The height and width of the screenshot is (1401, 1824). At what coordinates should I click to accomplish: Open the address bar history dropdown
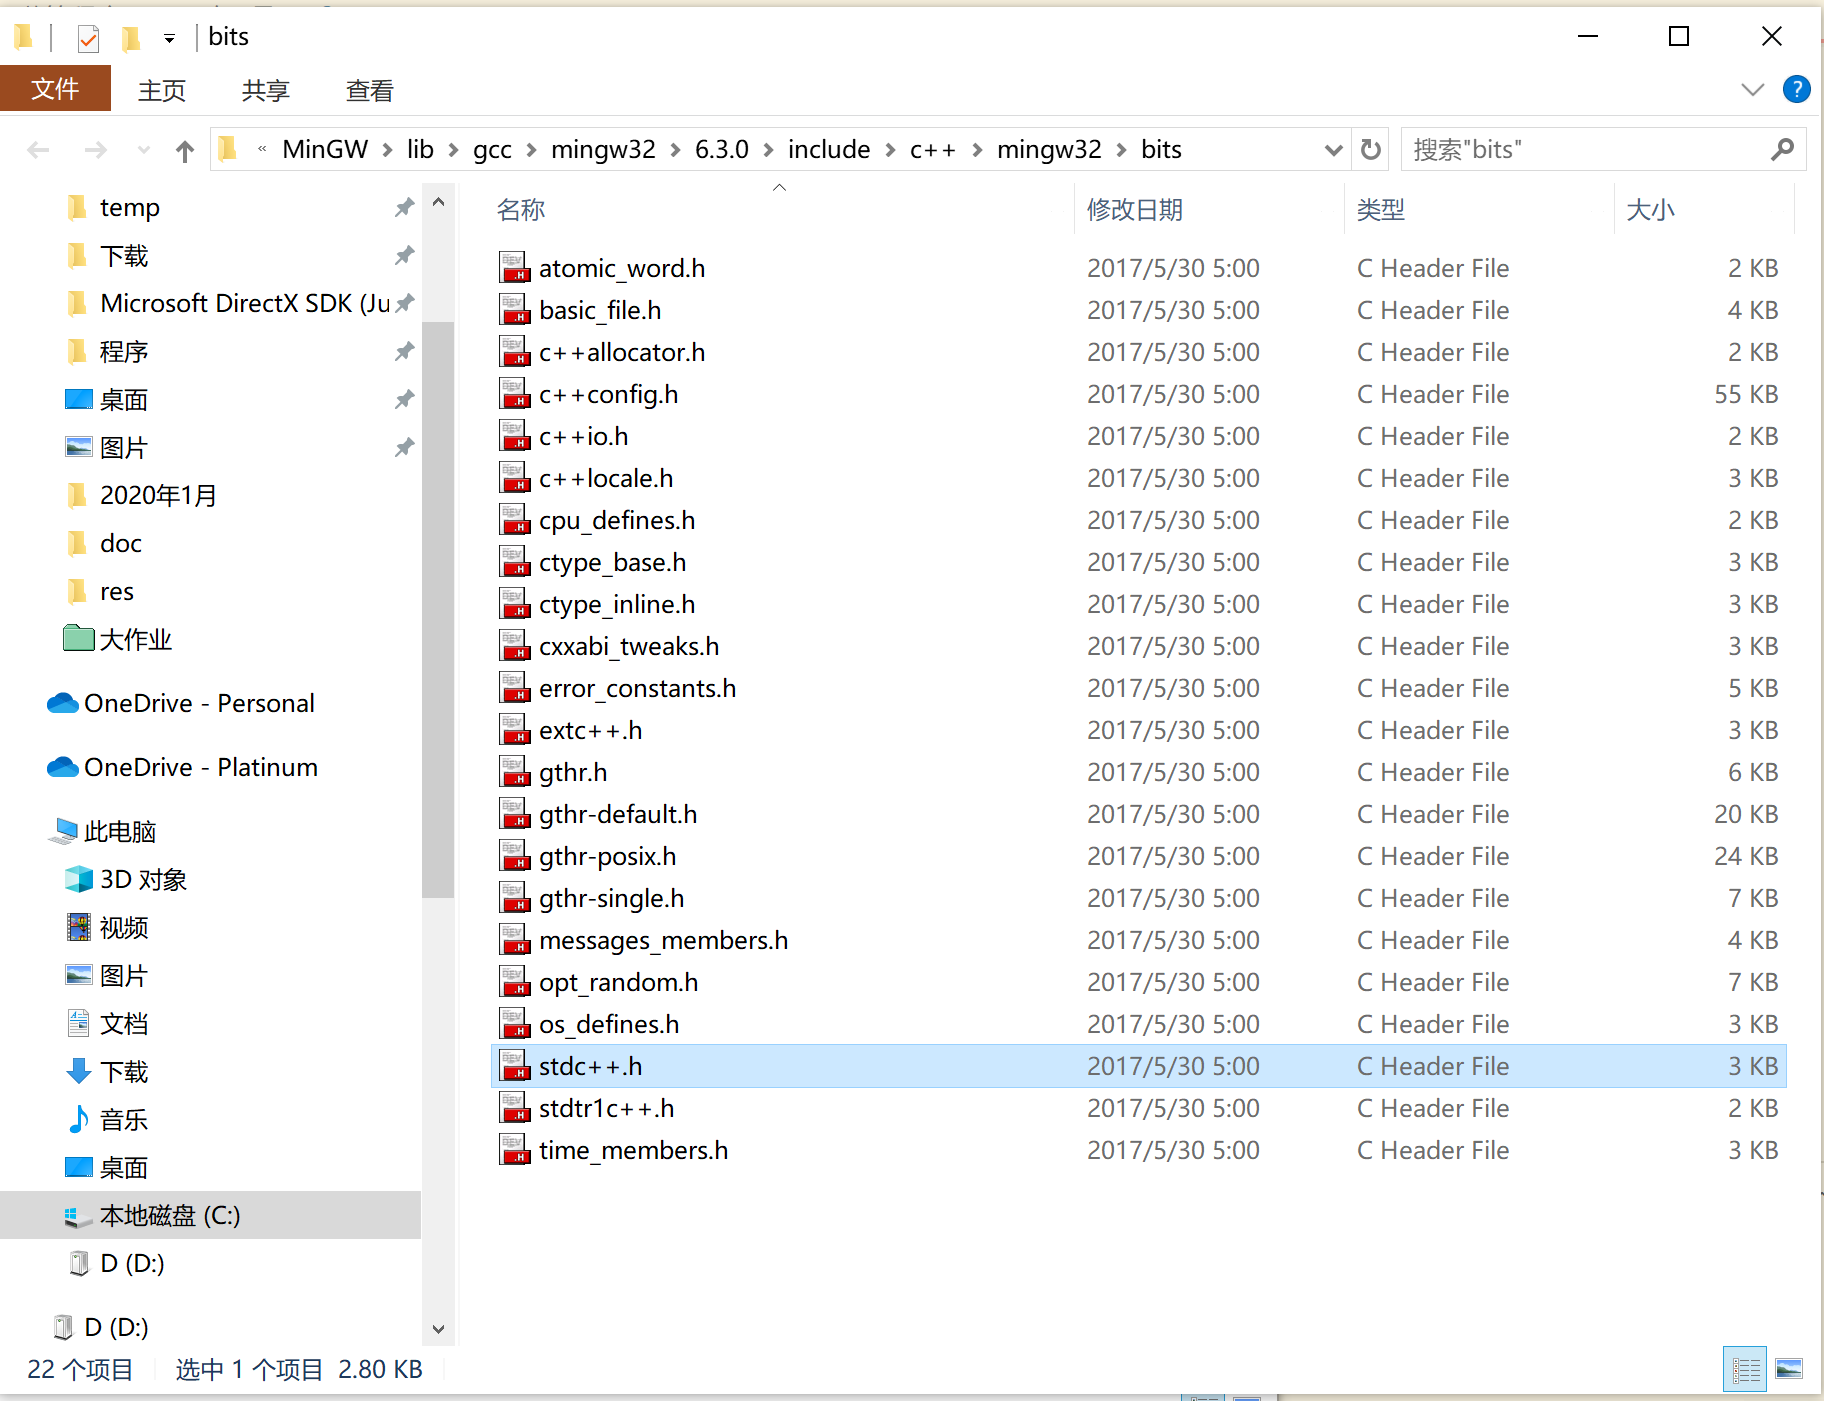coord(1333,149)
